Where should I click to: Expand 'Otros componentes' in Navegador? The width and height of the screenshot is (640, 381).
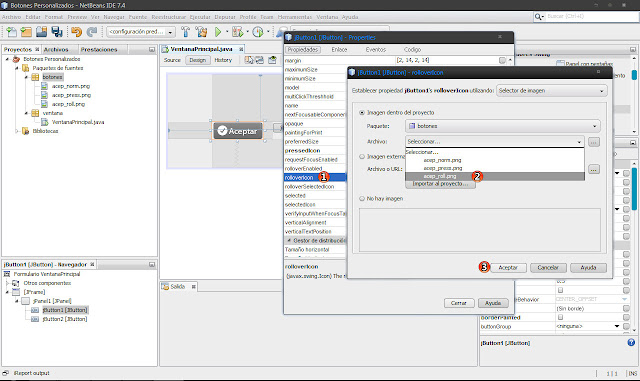point(7,283)
